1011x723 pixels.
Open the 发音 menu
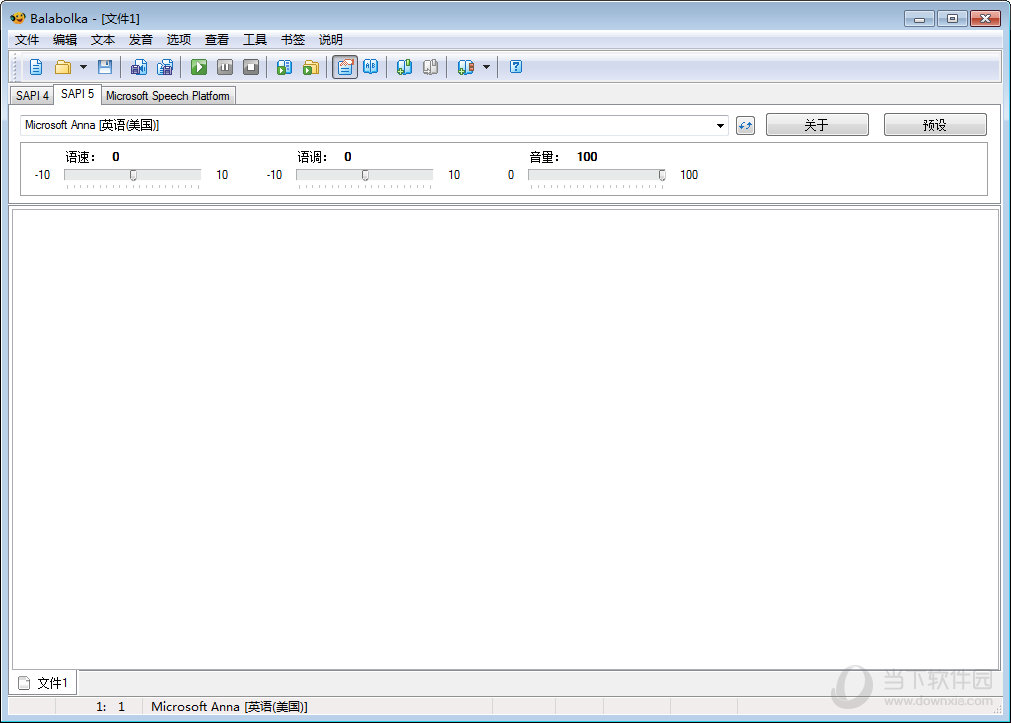coord(141,39)
